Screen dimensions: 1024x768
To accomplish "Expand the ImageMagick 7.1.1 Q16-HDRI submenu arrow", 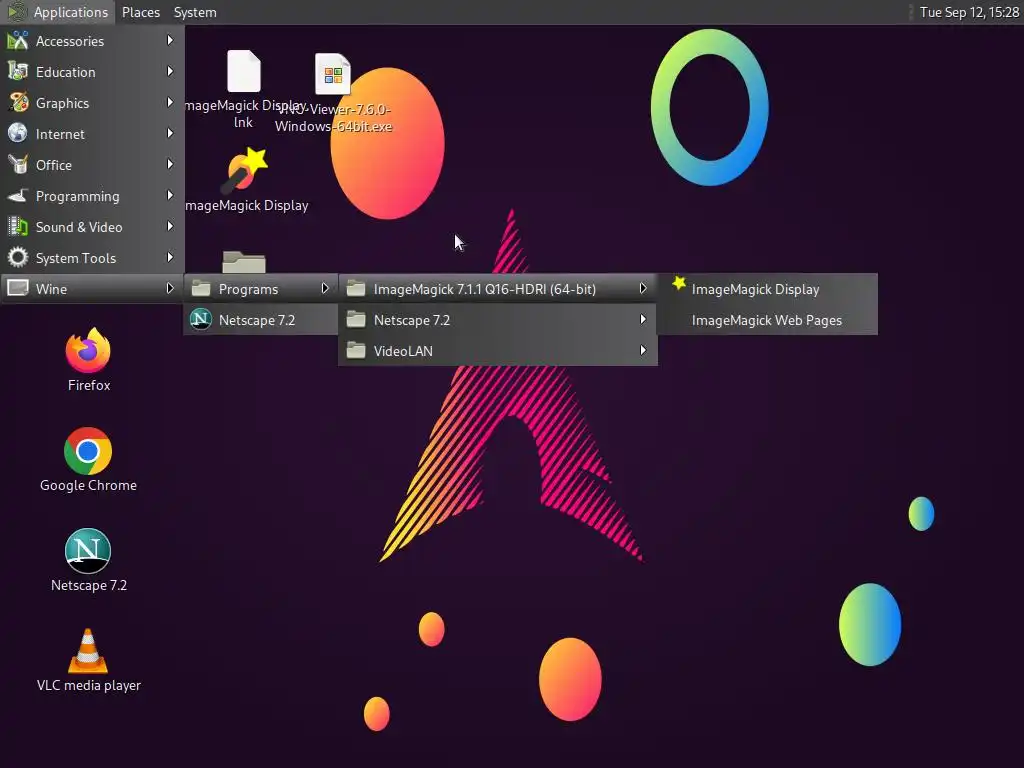I will [x=643, y=288].
